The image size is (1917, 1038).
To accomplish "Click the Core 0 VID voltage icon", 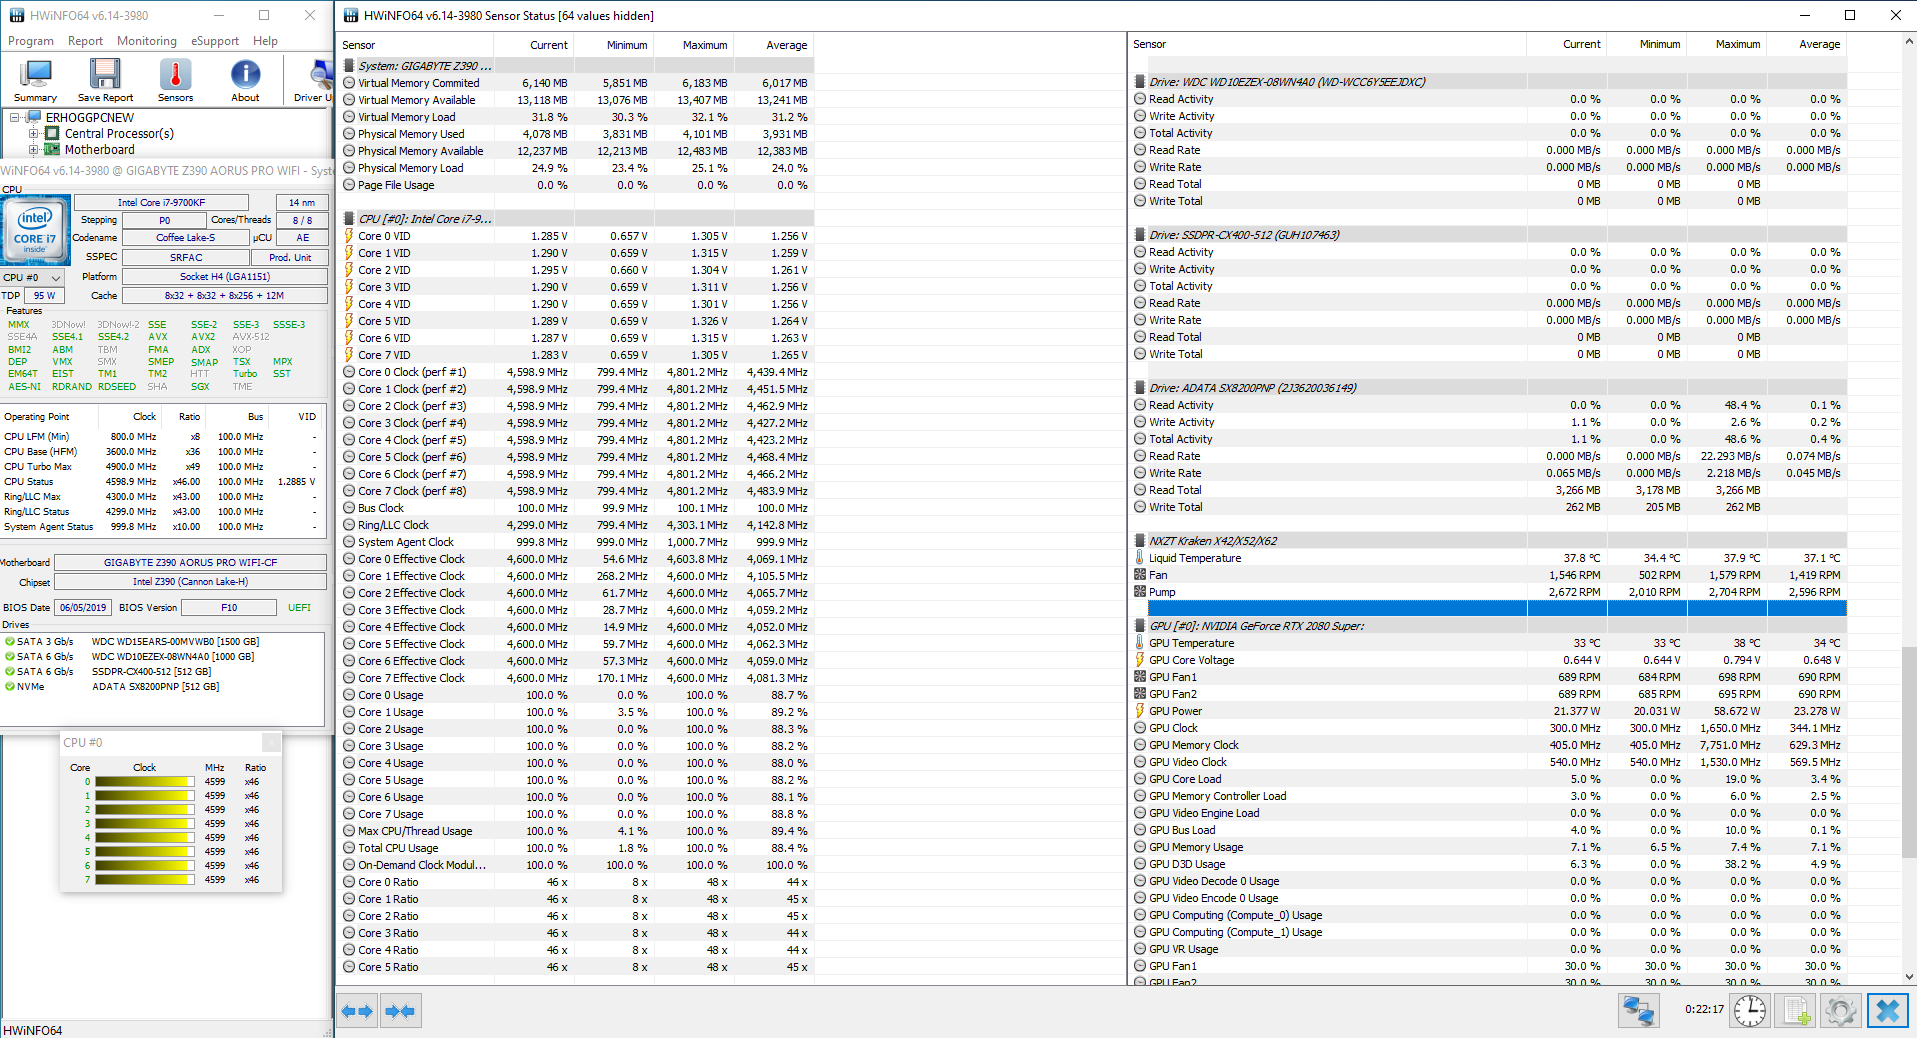I will [x=349, y=236].
